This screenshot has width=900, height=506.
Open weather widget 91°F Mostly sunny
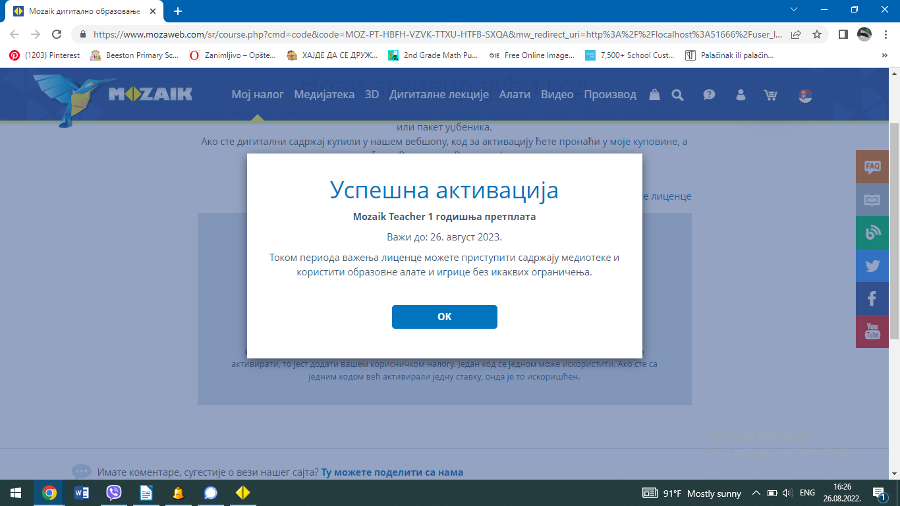coord(692,493)
